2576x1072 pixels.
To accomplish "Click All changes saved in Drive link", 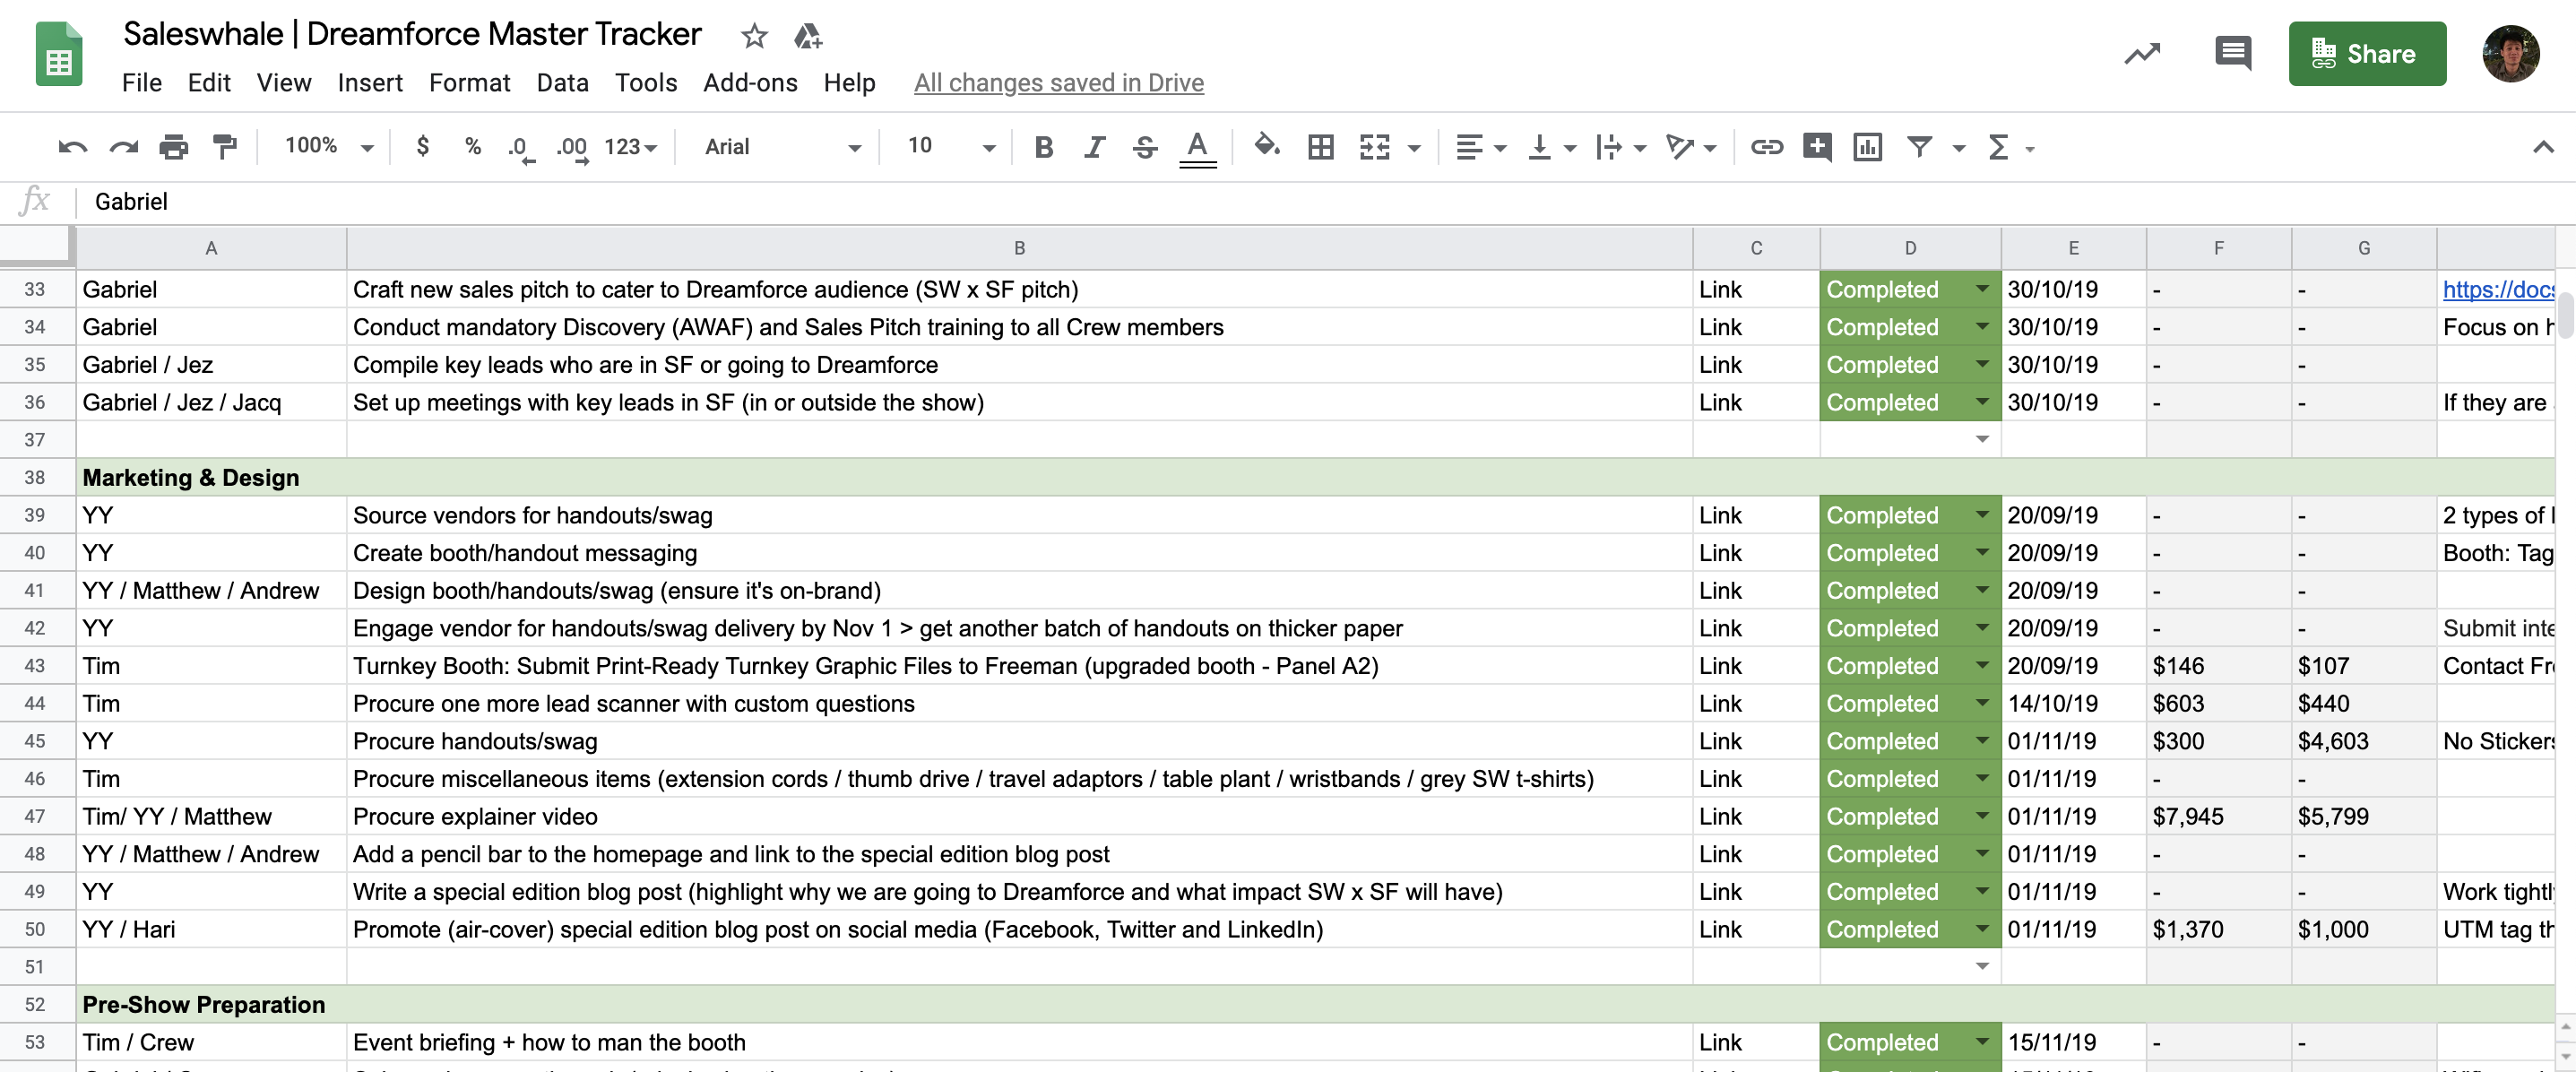I will 1058,83.
